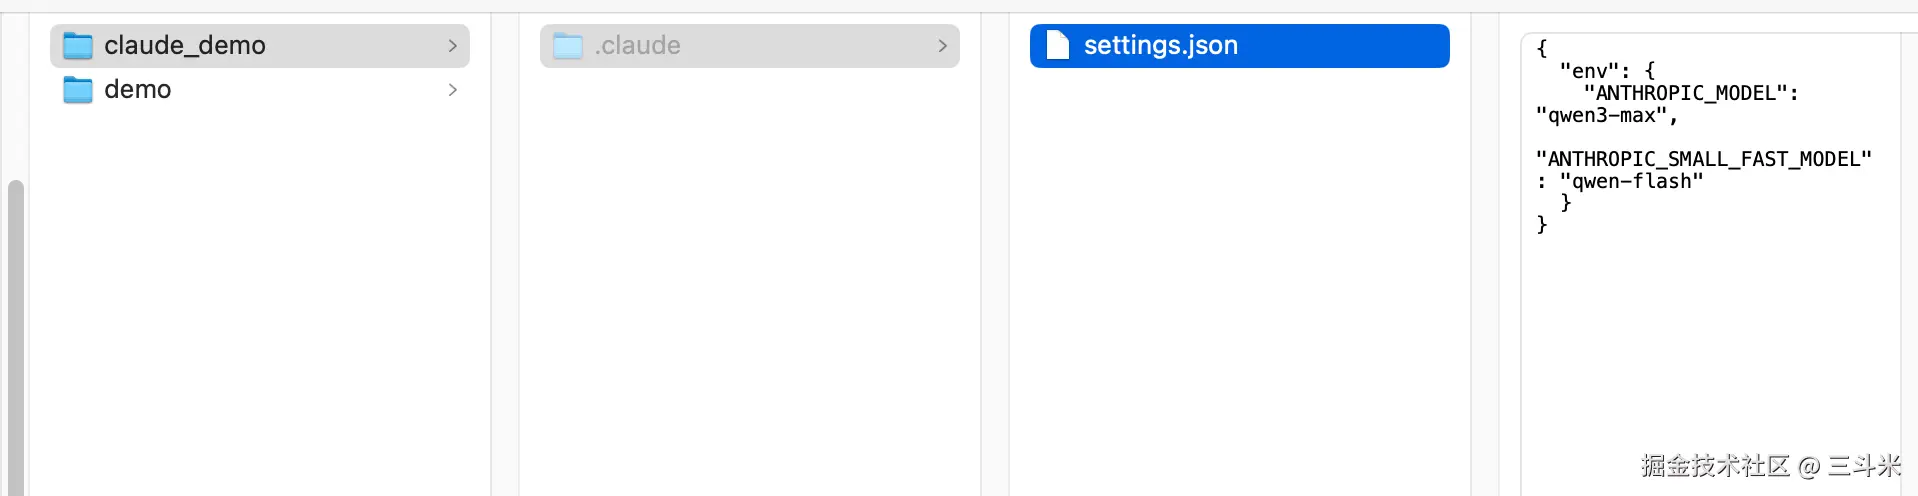Click the "env" key in JSON preview
The height and width of the screenshot is (496, 1918).
pyautogui.click(x=1589, y=71)
